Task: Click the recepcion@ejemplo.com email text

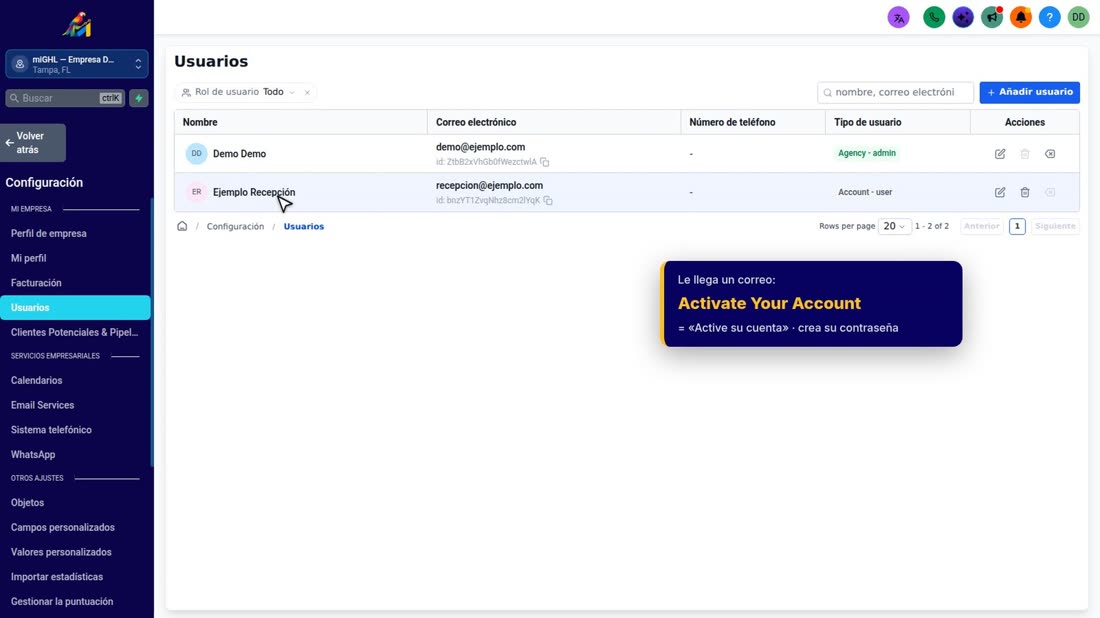Action: point(489,186)
